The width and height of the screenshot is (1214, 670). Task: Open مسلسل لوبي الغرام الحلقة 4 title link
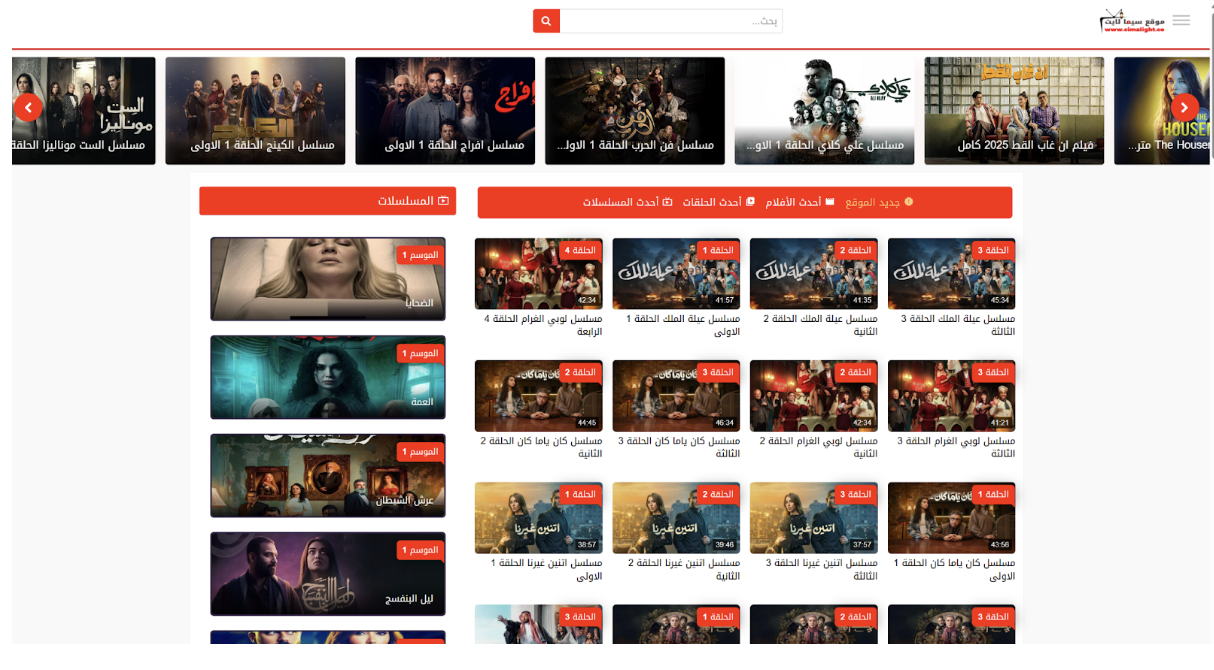(539, 324)
